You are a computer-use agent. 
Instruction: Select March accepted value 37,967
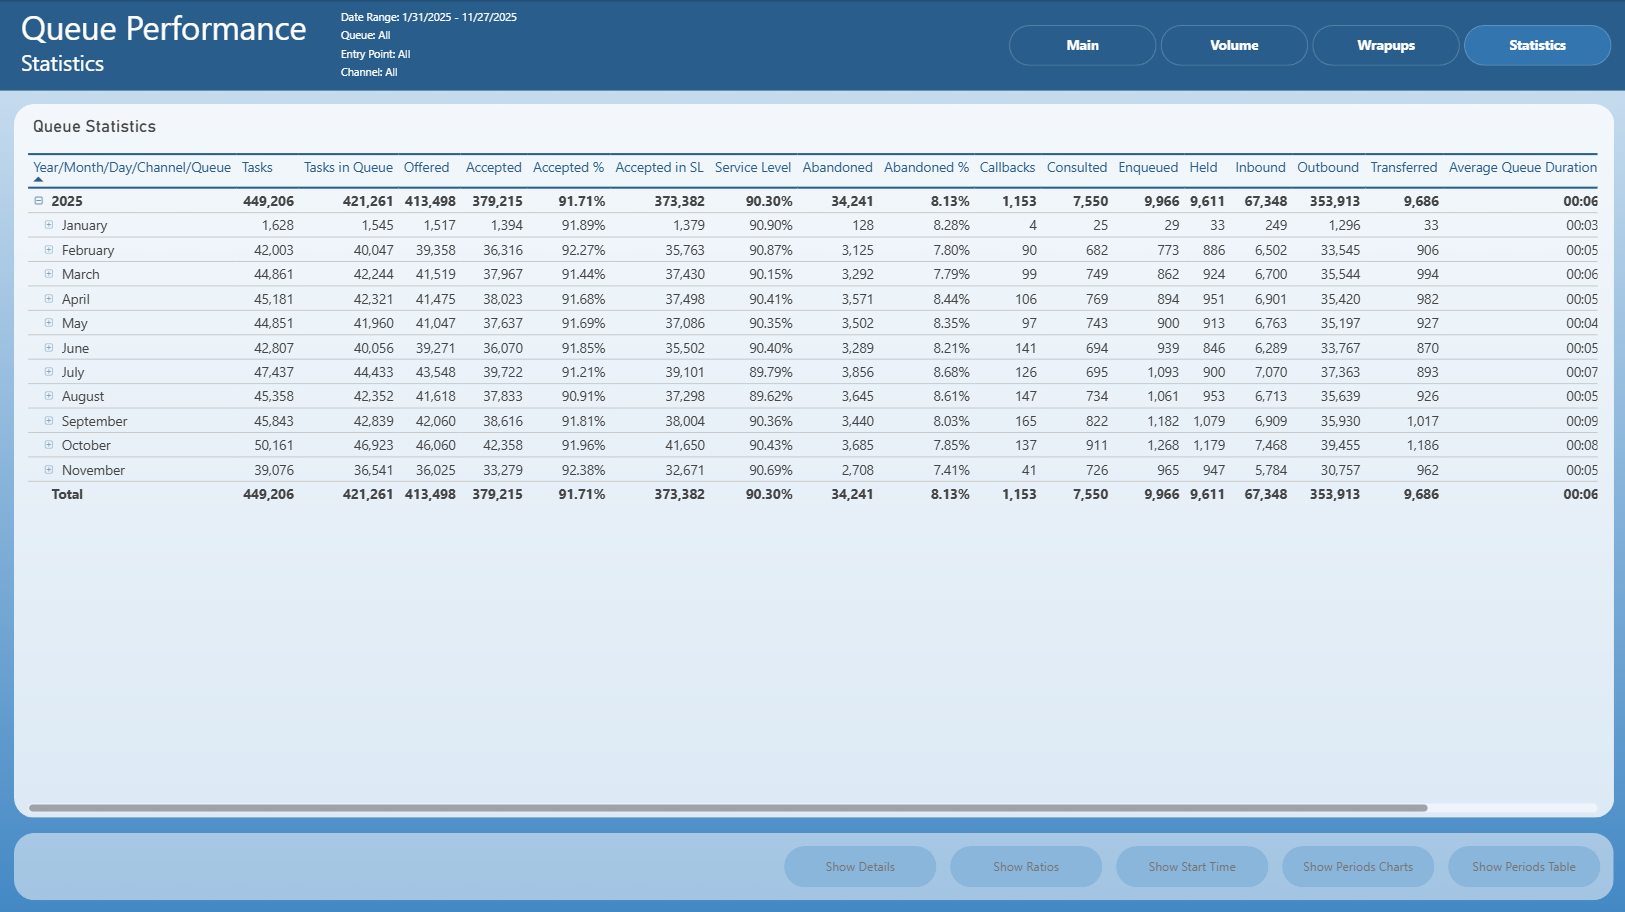click(503, 274)
